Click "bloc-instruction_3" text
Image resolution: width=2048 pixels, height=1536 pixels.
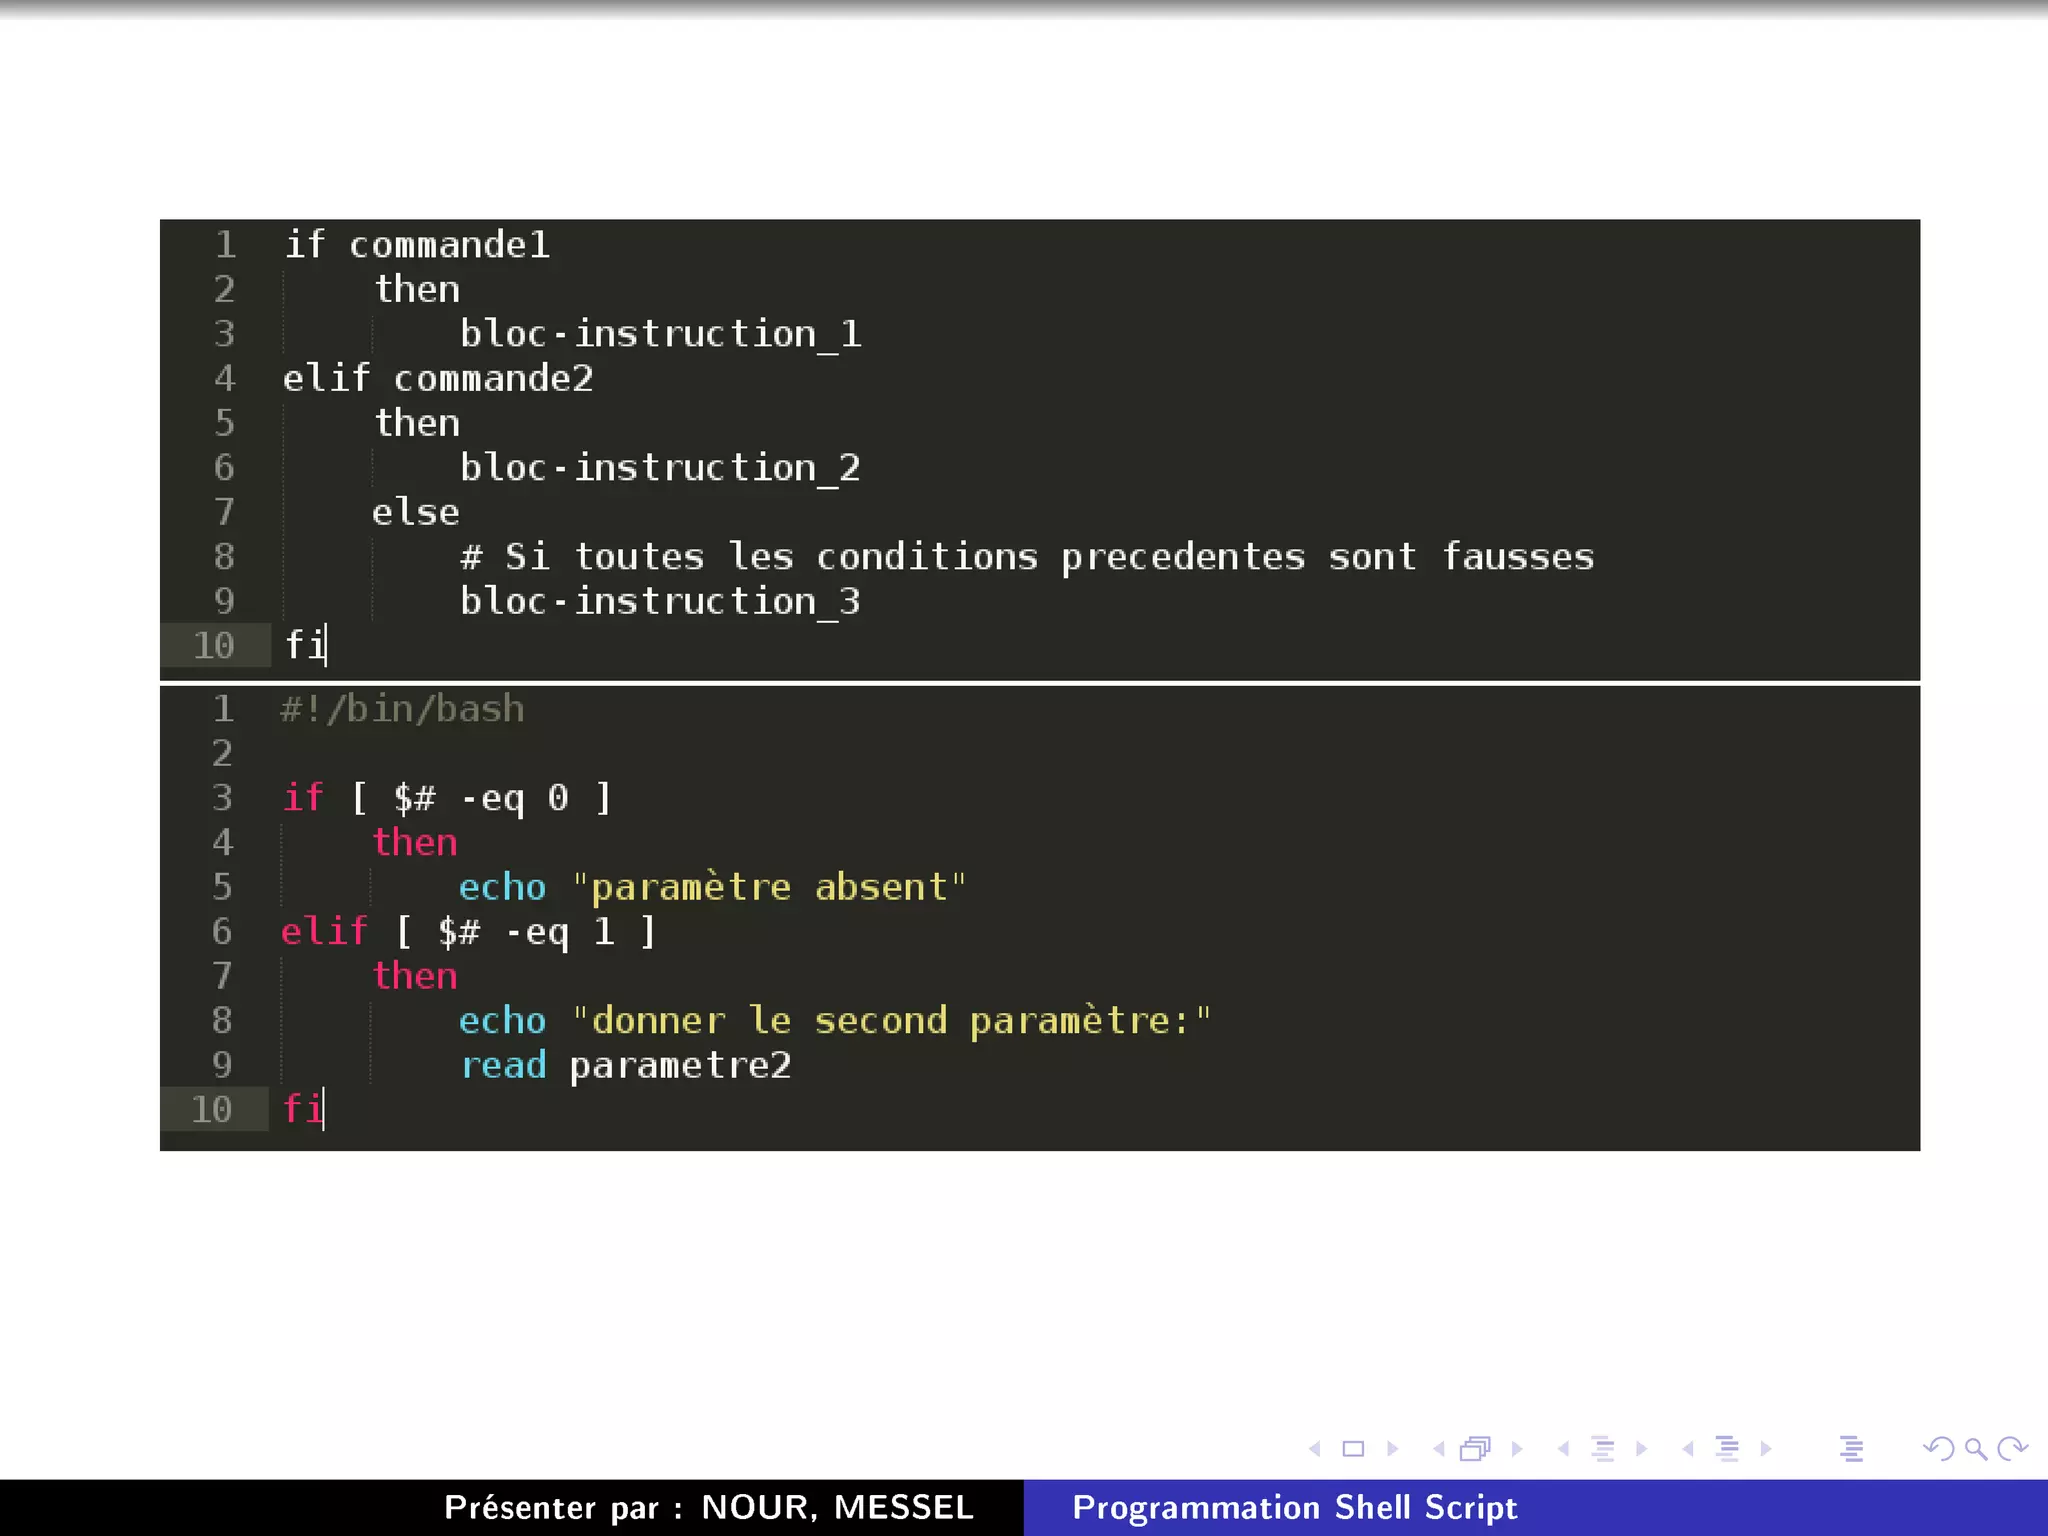(x=660, y=601)
